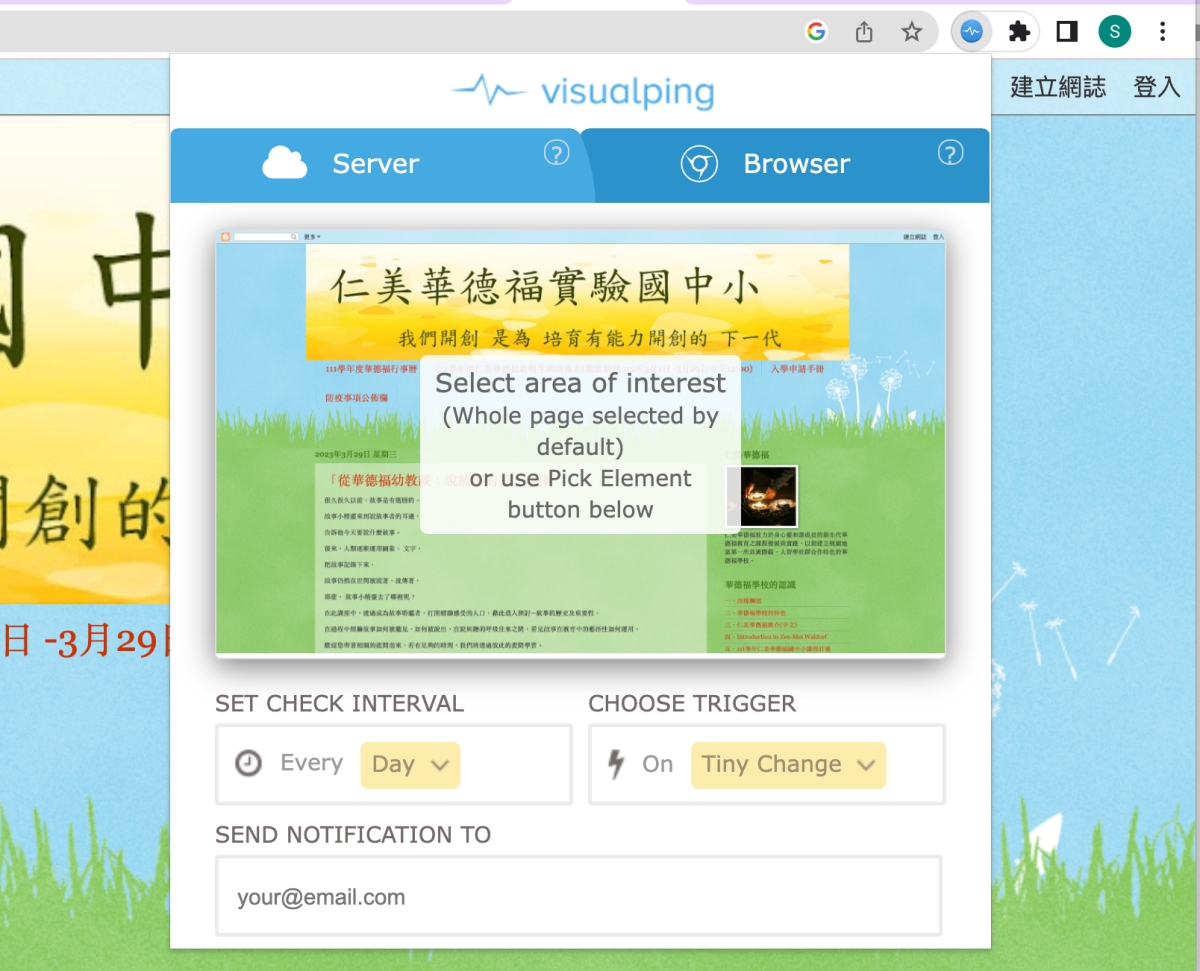Screen dimensions: 1200x971
Task: Click the Chrome icon on Browser tab
Action: pyautogui.click(x=699, y=164)
